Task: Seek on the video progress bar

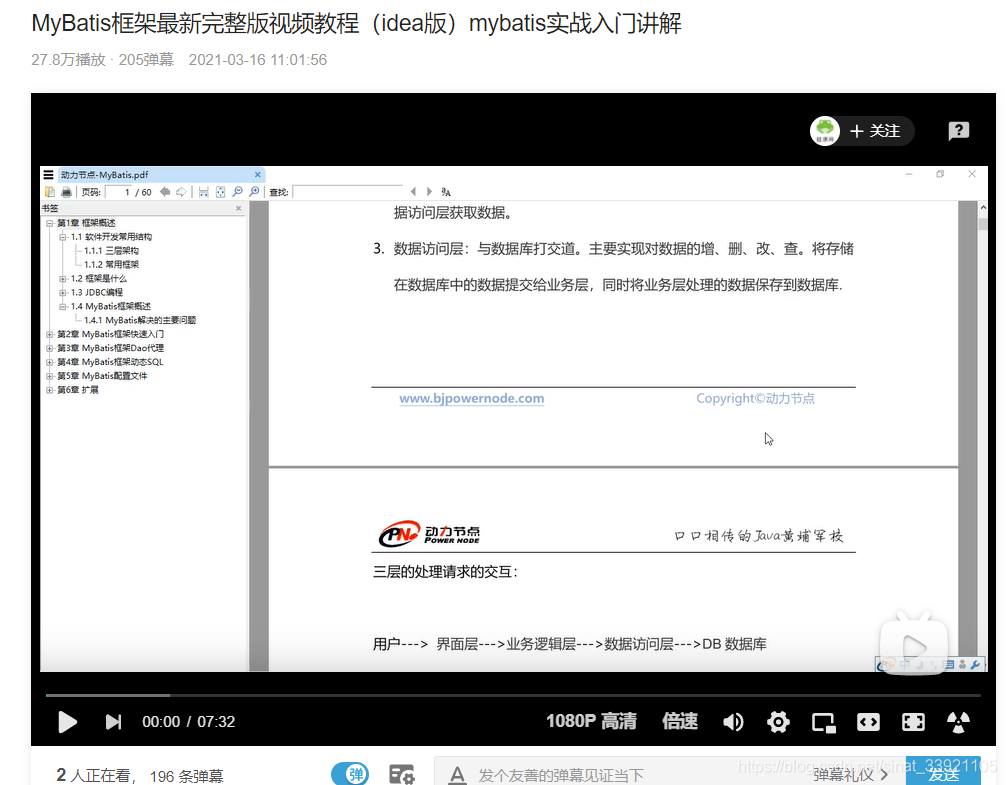Action: [513, 695]
